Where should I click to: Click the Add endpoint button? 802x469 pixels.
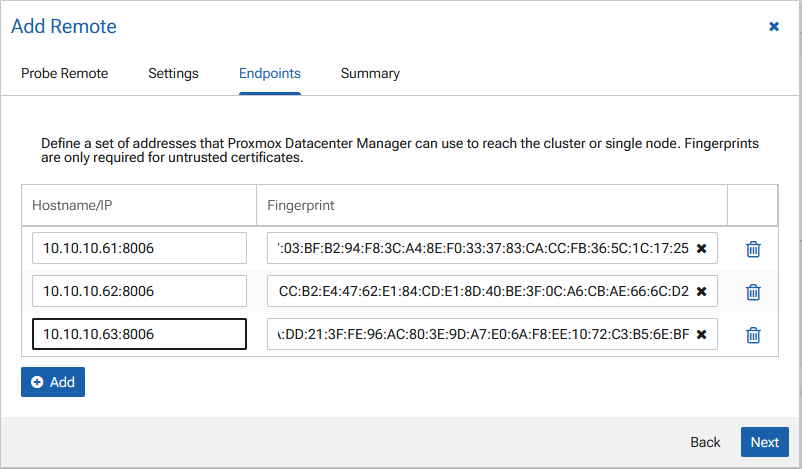tap(53, 382)
